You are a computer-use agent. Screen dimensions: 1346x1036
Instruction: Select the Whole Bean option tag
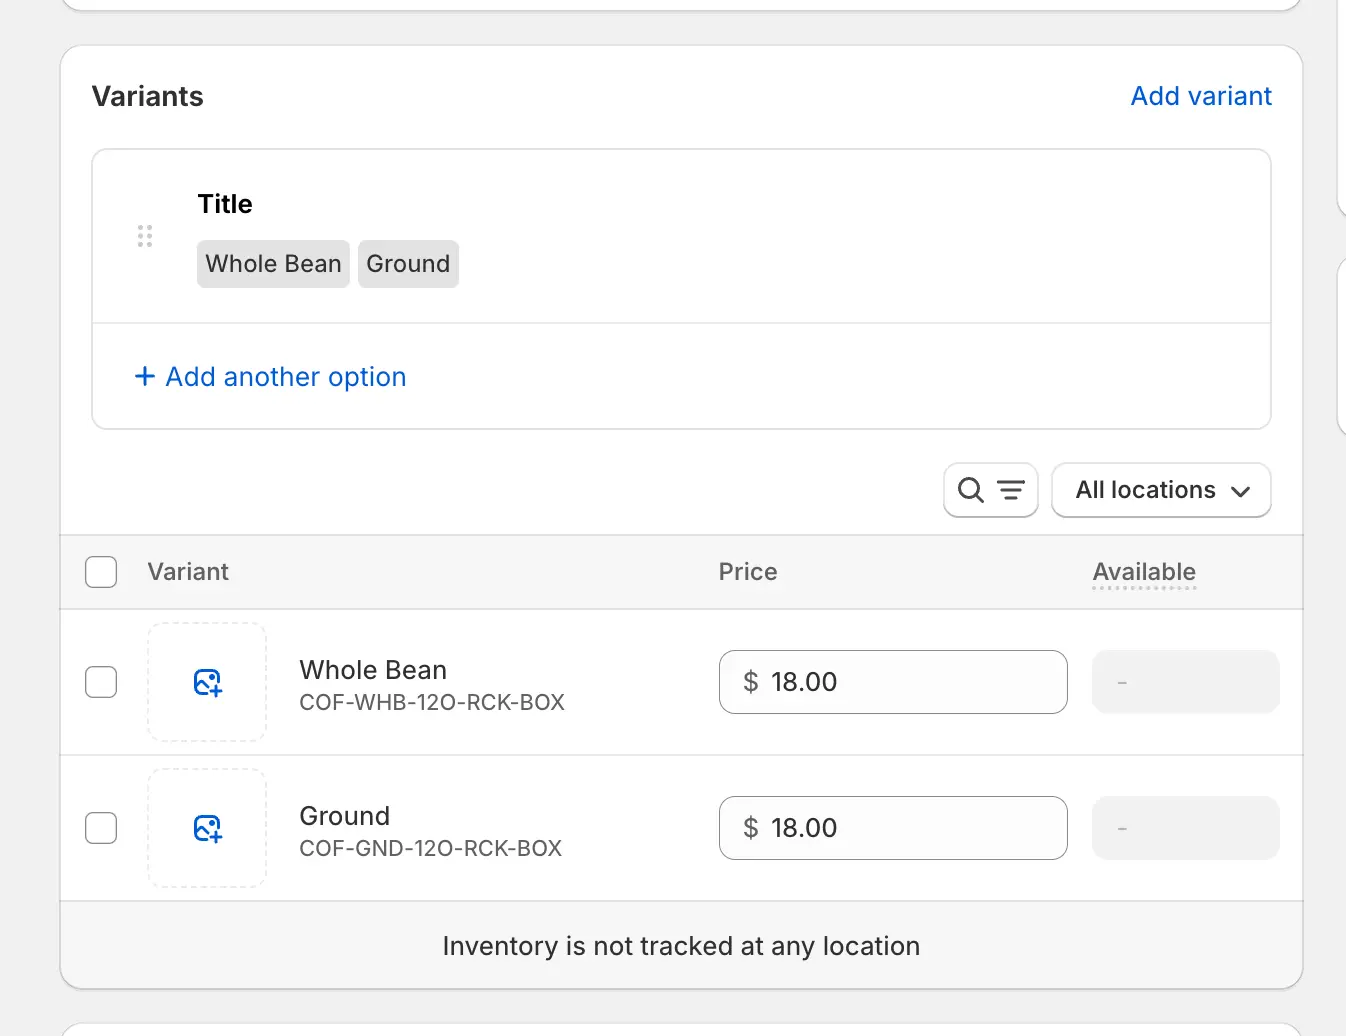273,264
